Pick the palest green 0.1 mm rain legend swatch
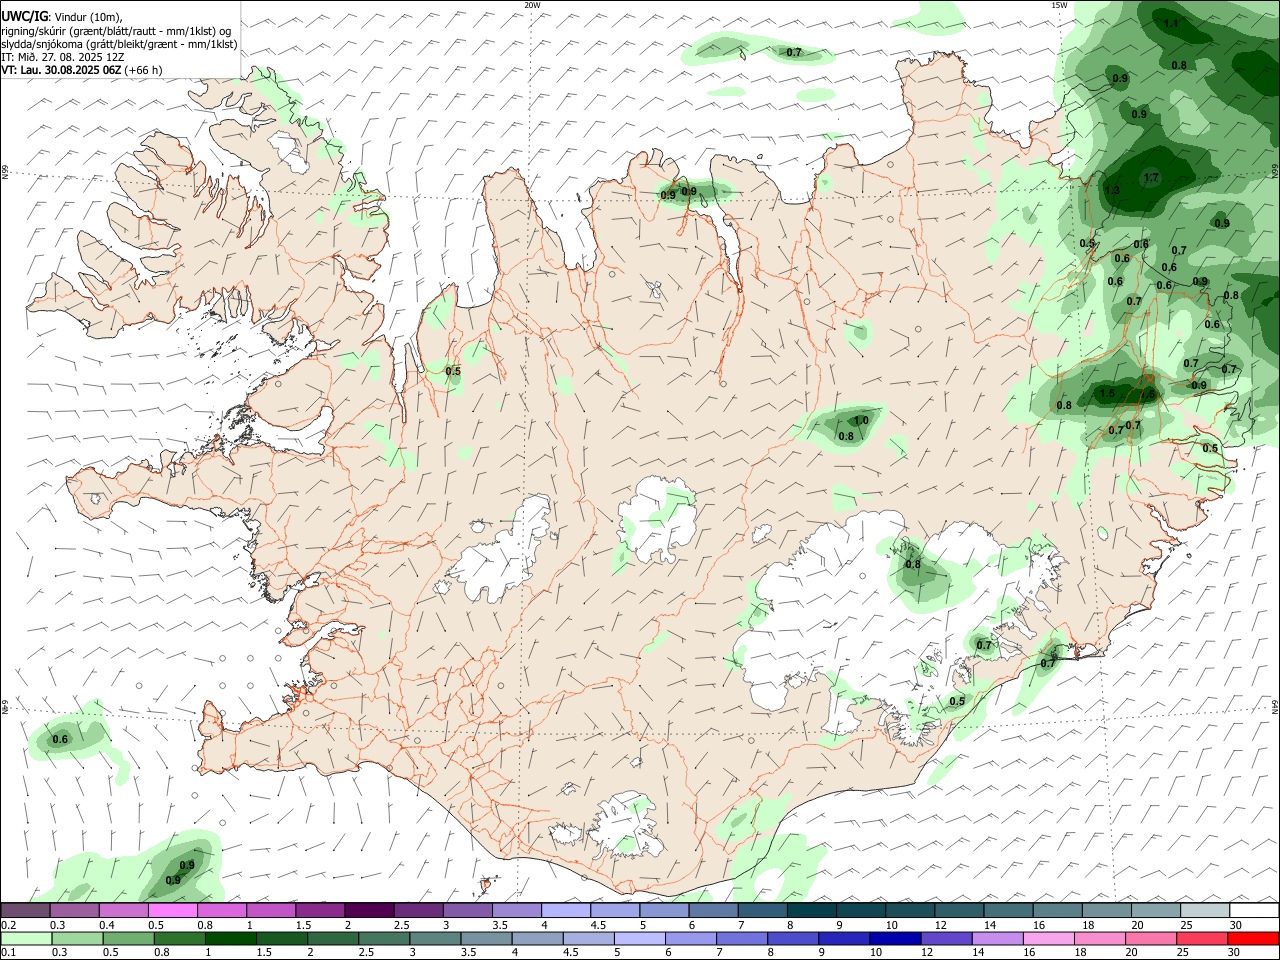The image size is (1280, 960). point(26,938)
